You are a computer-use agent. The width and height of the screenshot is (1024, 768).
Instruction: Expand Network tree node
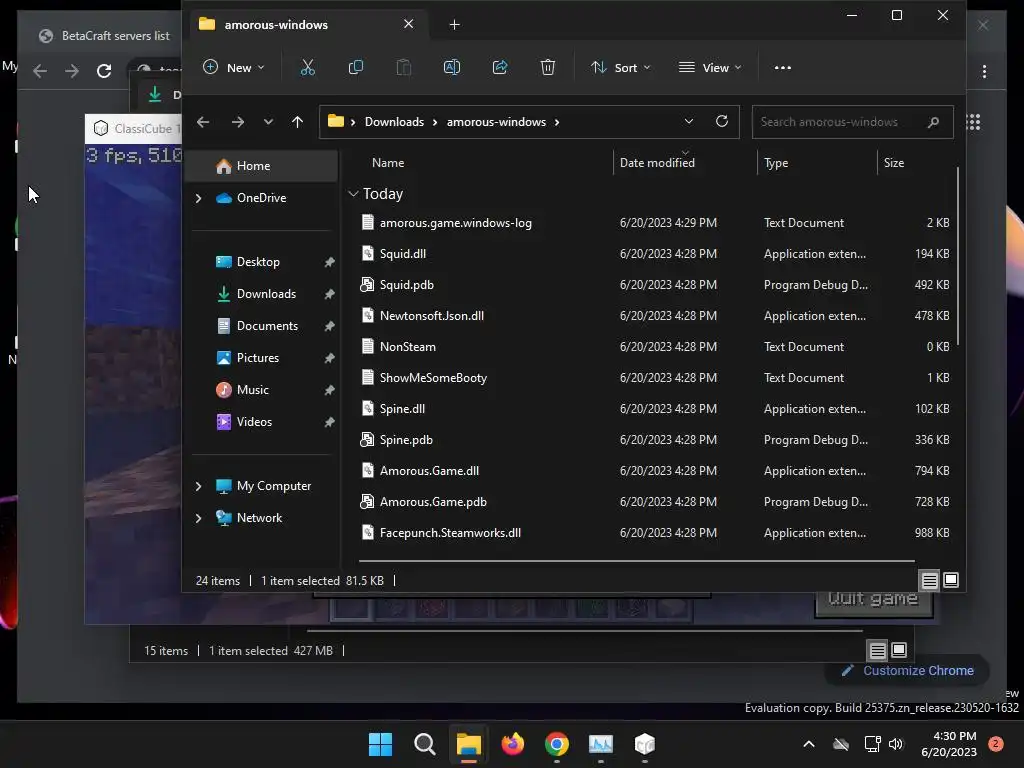(x=199, y=518)
